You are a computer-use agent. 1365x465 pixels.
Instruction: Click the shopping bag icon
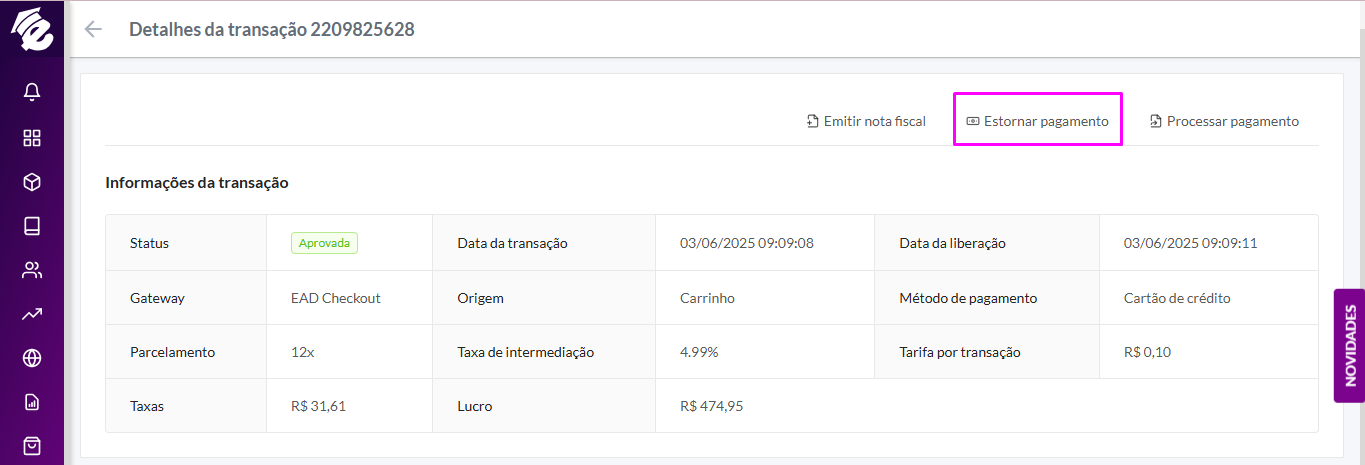32,446
